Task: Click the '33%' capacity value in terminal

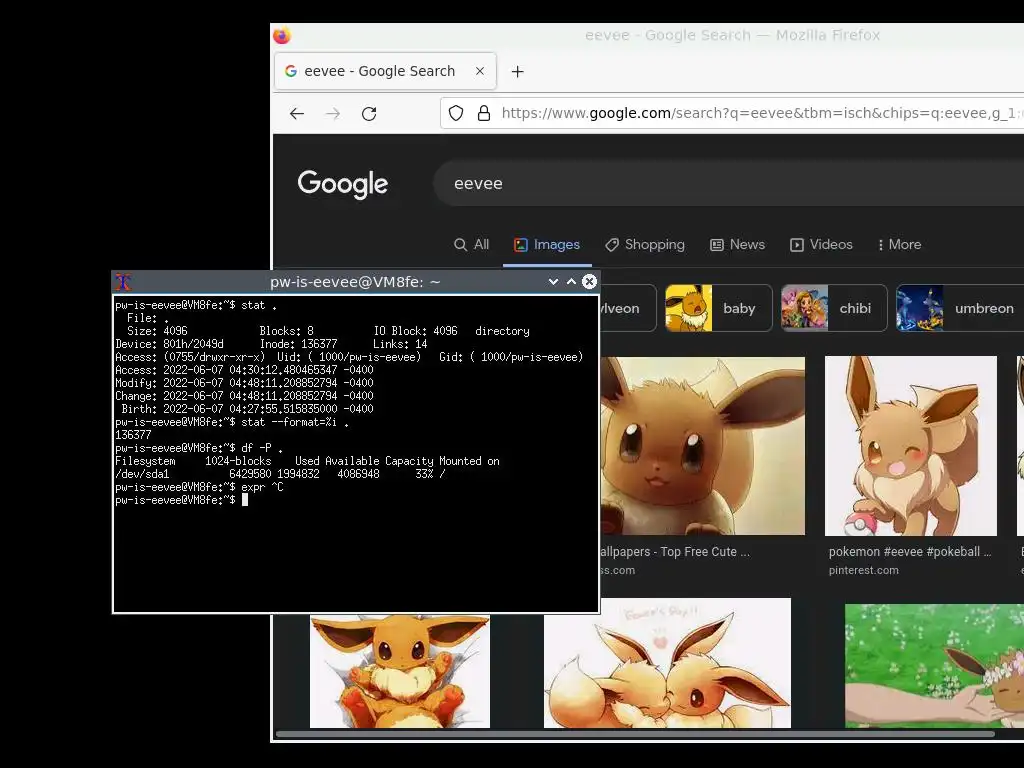Action: pyautogui.click(x=424, y=474)
